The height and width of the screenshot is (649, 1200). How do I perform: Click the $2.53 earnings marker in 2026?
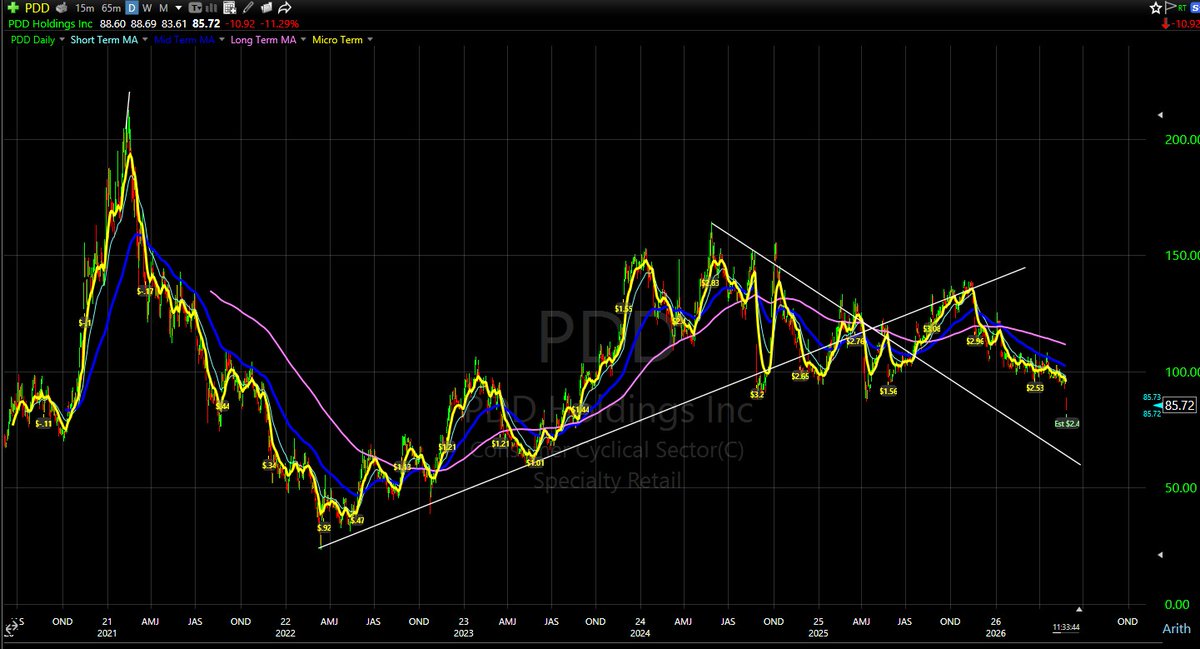pos(1035,388)
